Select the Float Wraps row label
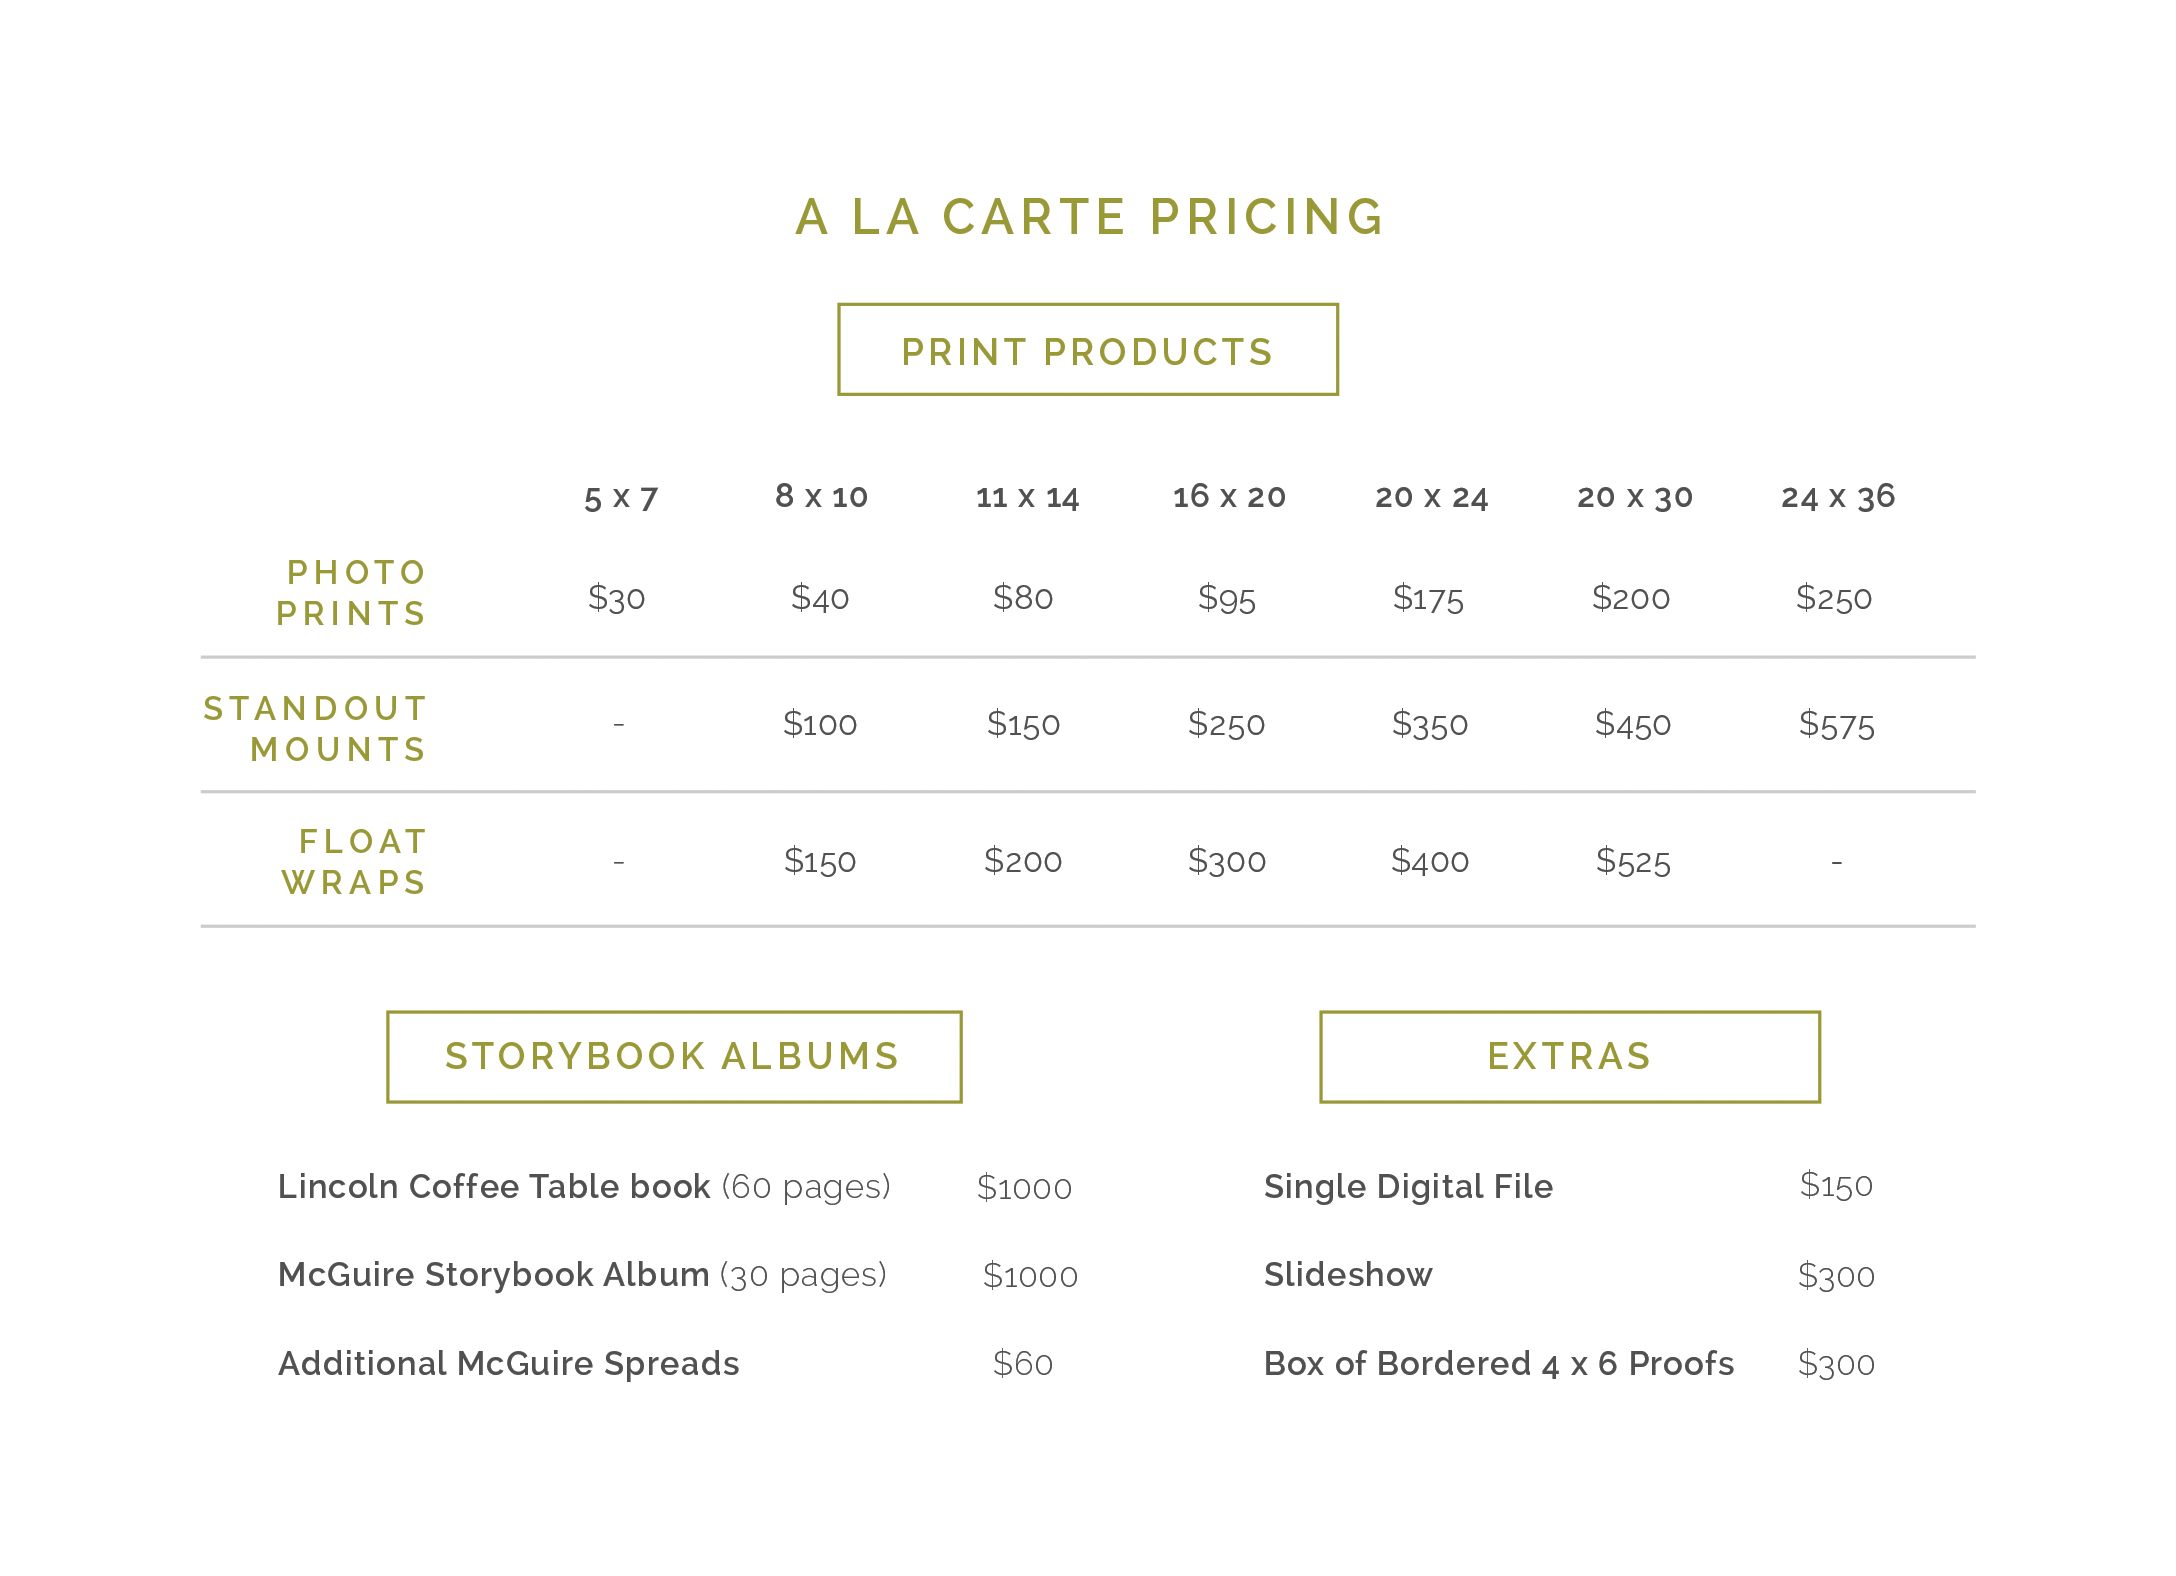2176x1576 pixels. click(x=356, y=862)
